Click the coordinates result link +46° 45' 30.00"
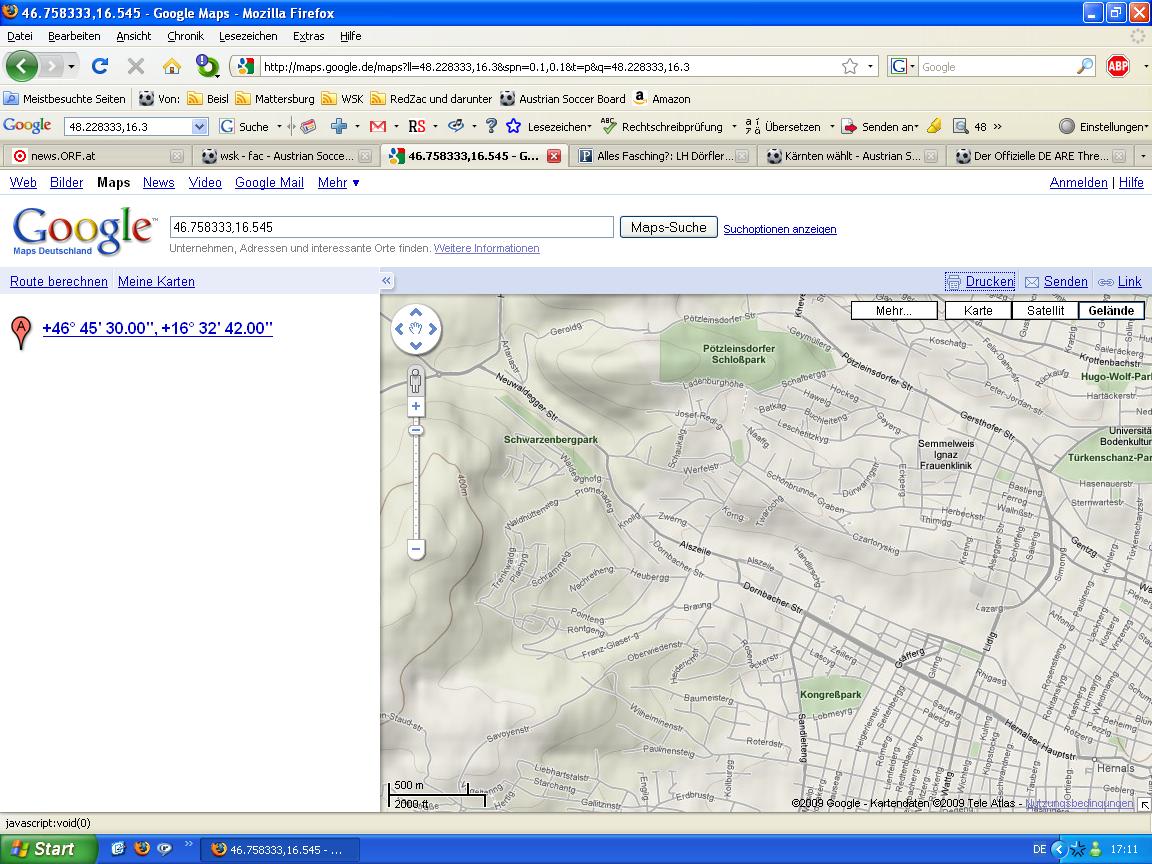 pos(157,328)
